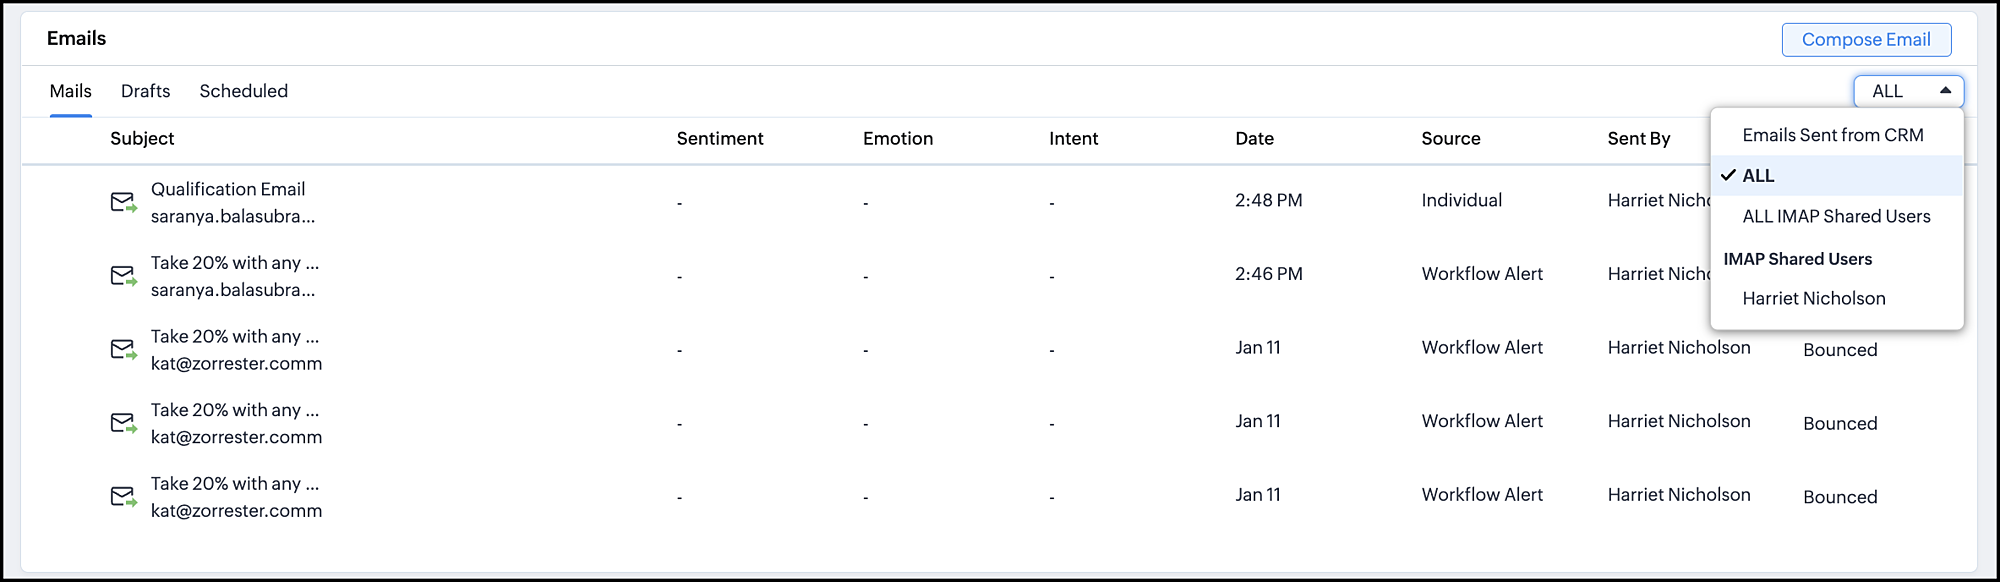The image size is (2000, 582).
Task: Click the Intent column header
Action: [x=1073, y=139]
